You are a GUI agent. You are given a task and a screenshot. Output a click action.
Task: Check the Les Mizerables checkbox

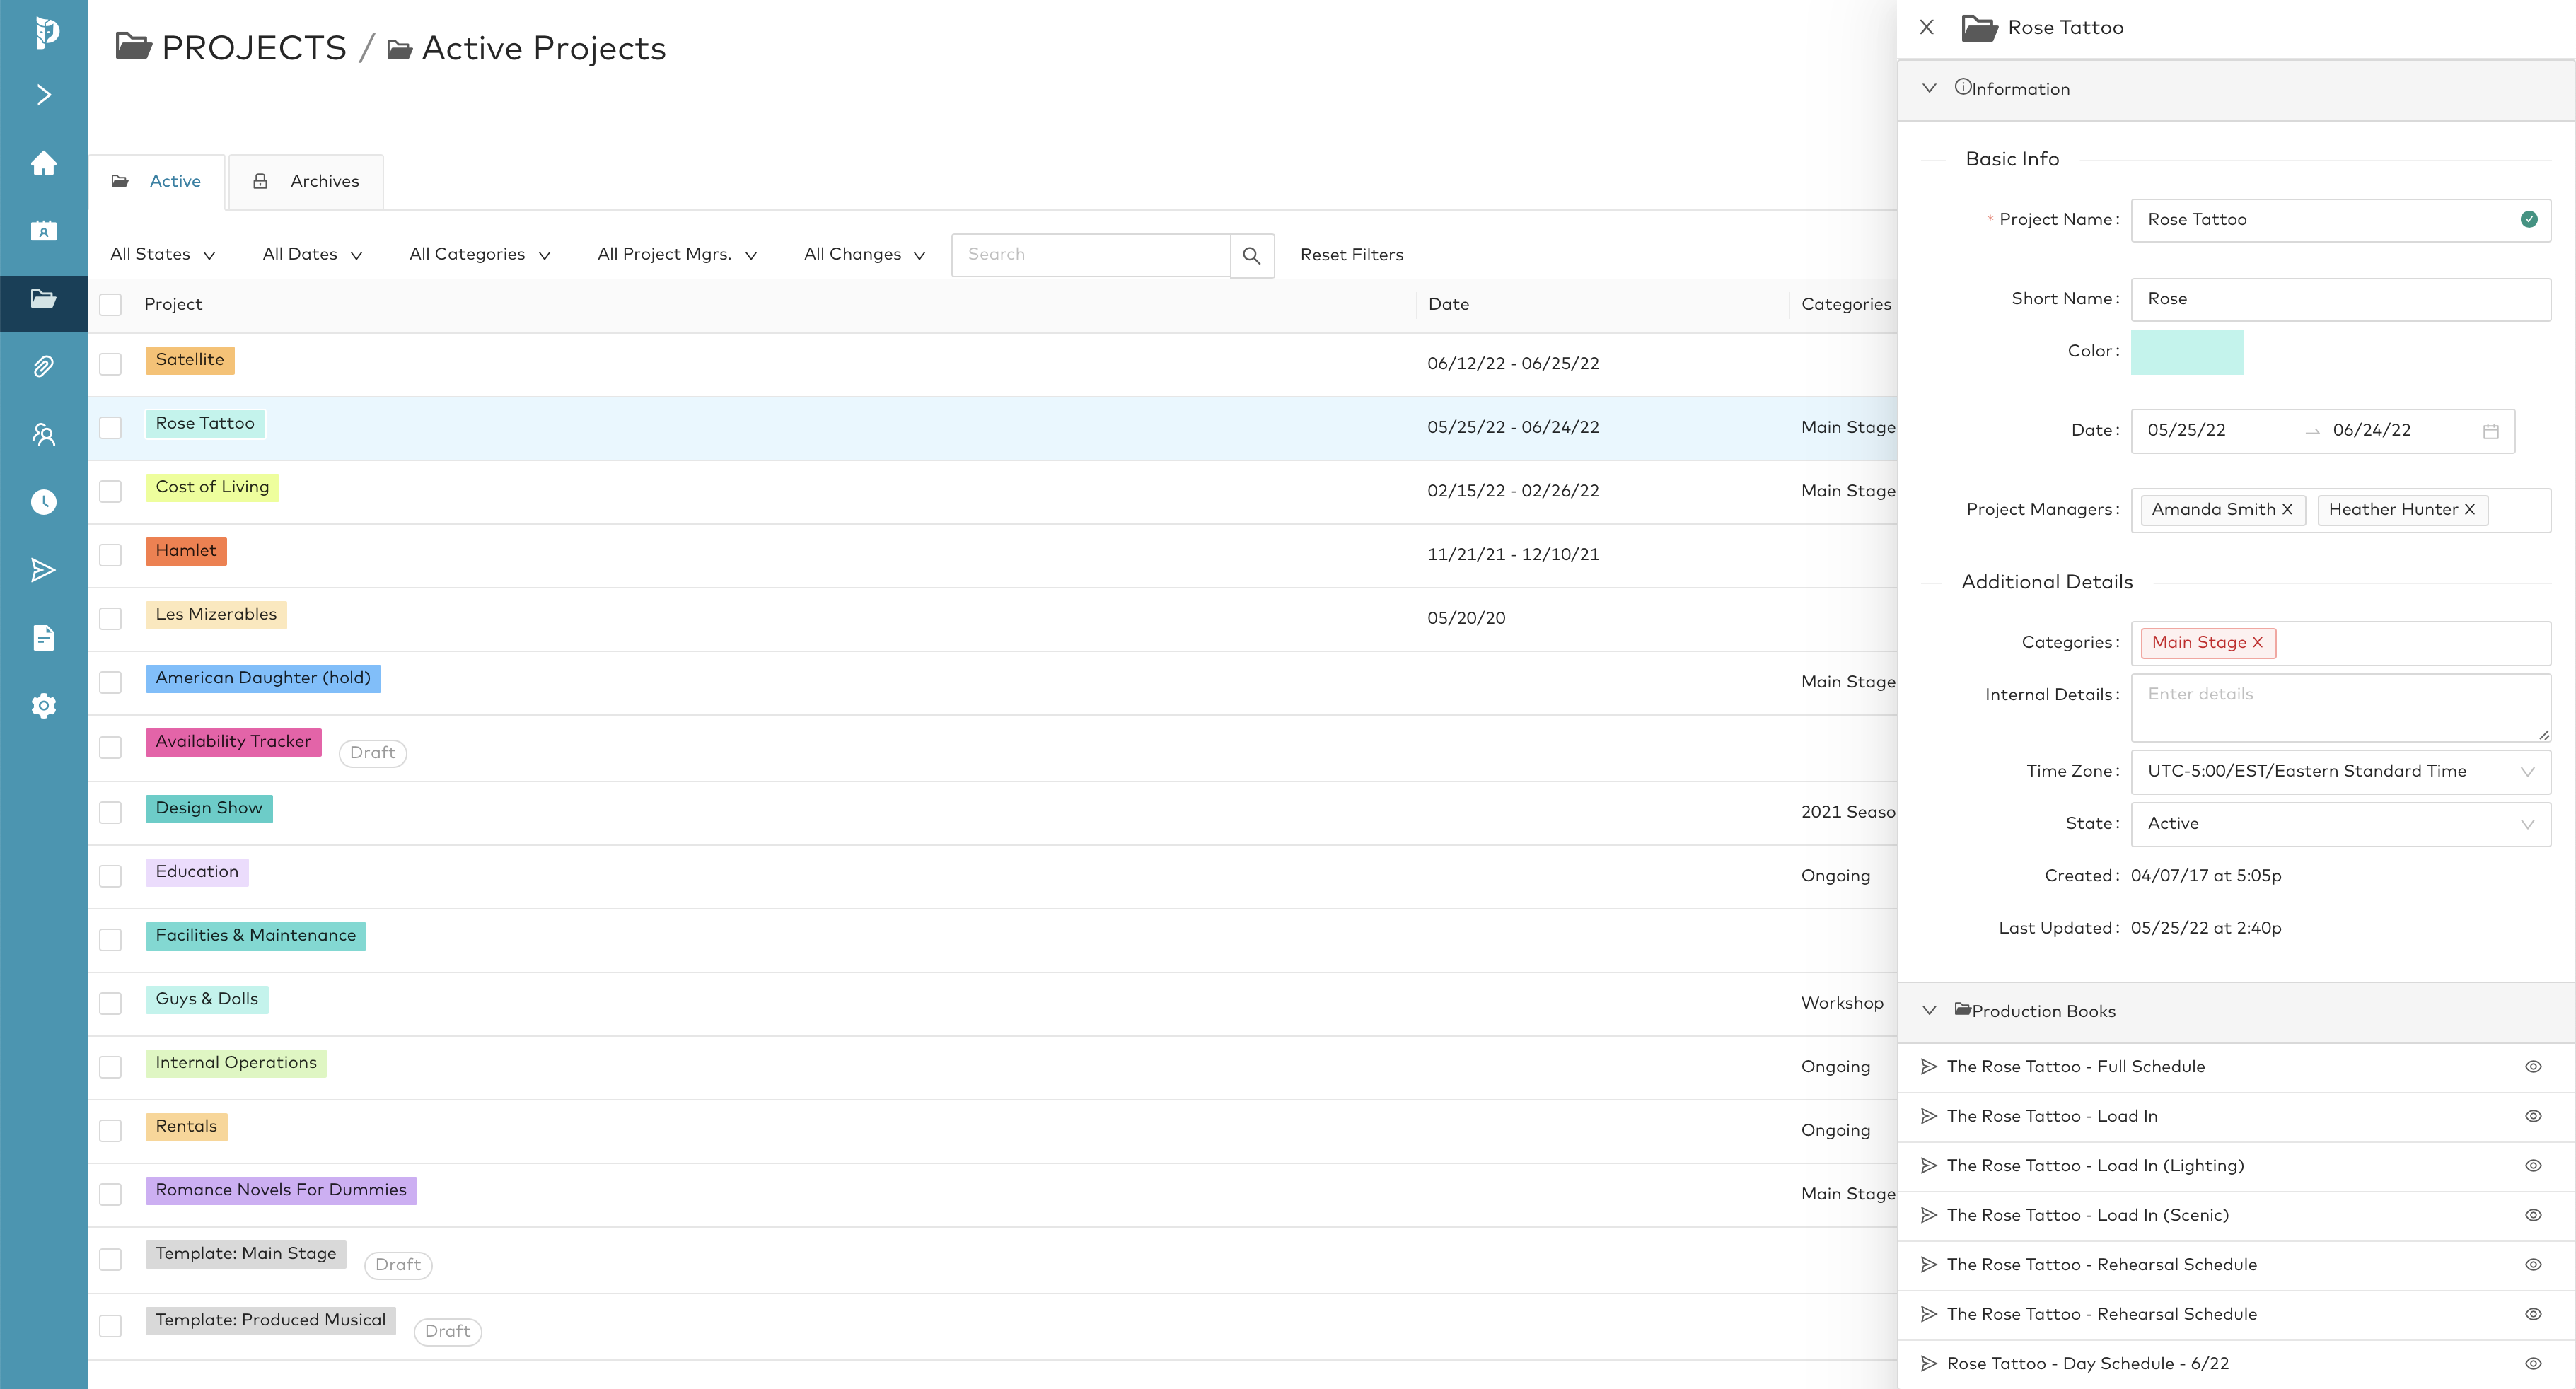[x=111, y=619]
